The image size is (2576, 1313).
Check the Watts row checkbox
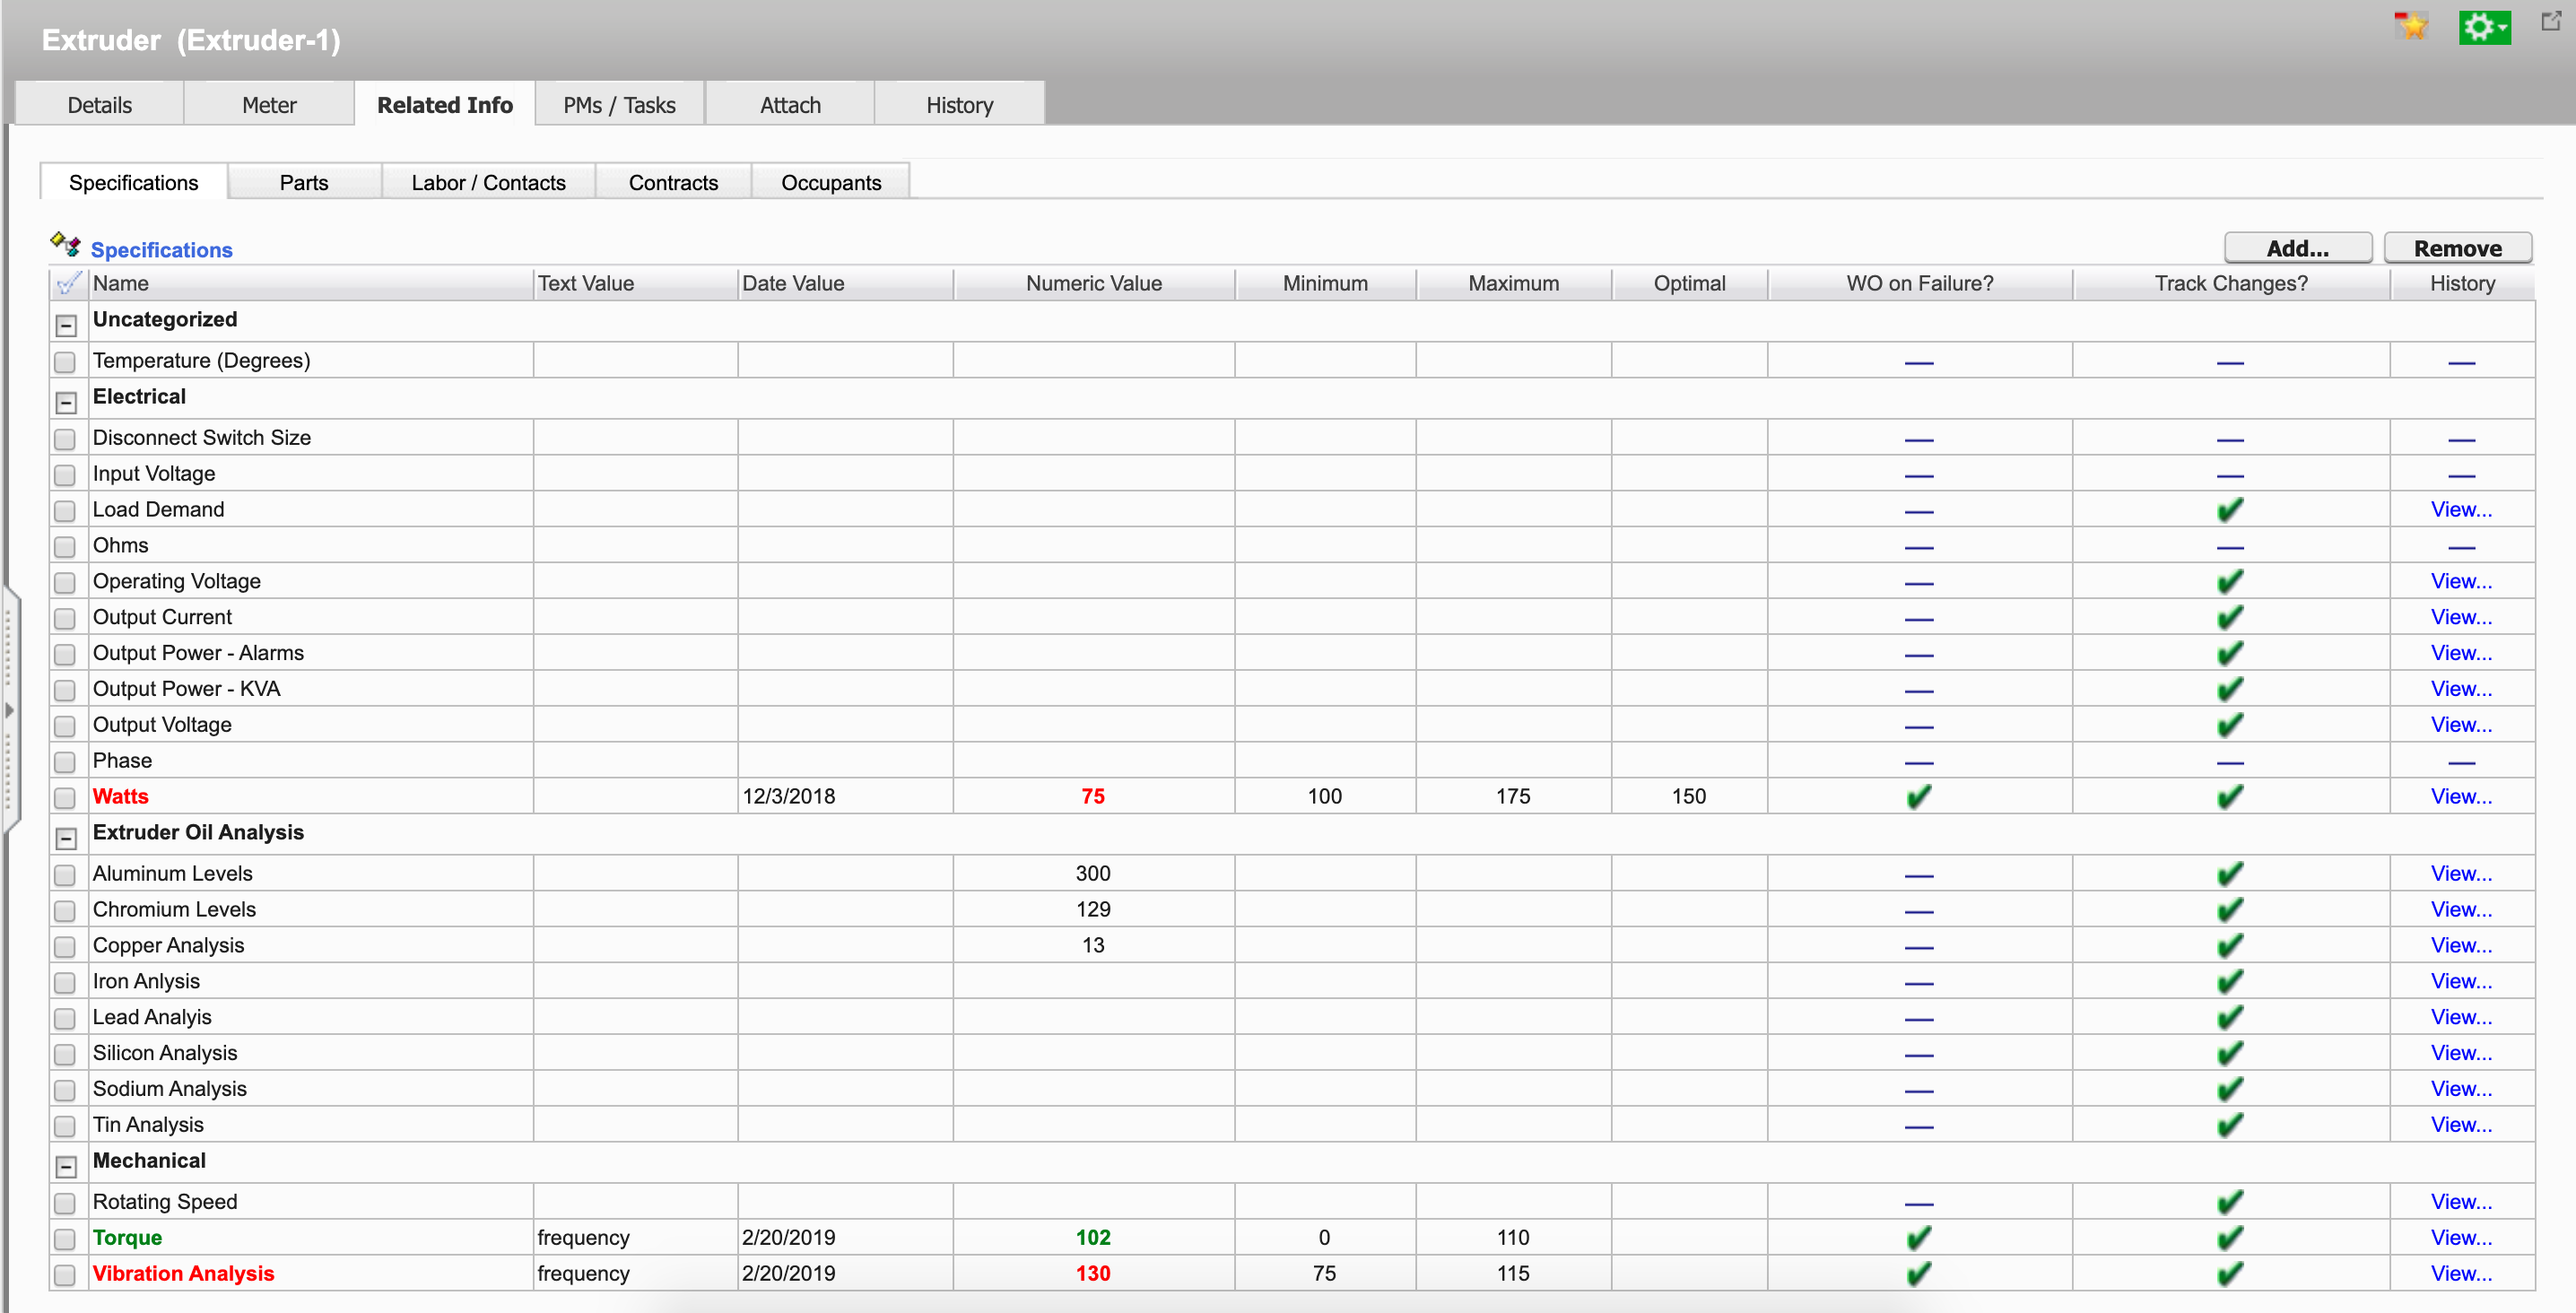click(x=65, y=798)
